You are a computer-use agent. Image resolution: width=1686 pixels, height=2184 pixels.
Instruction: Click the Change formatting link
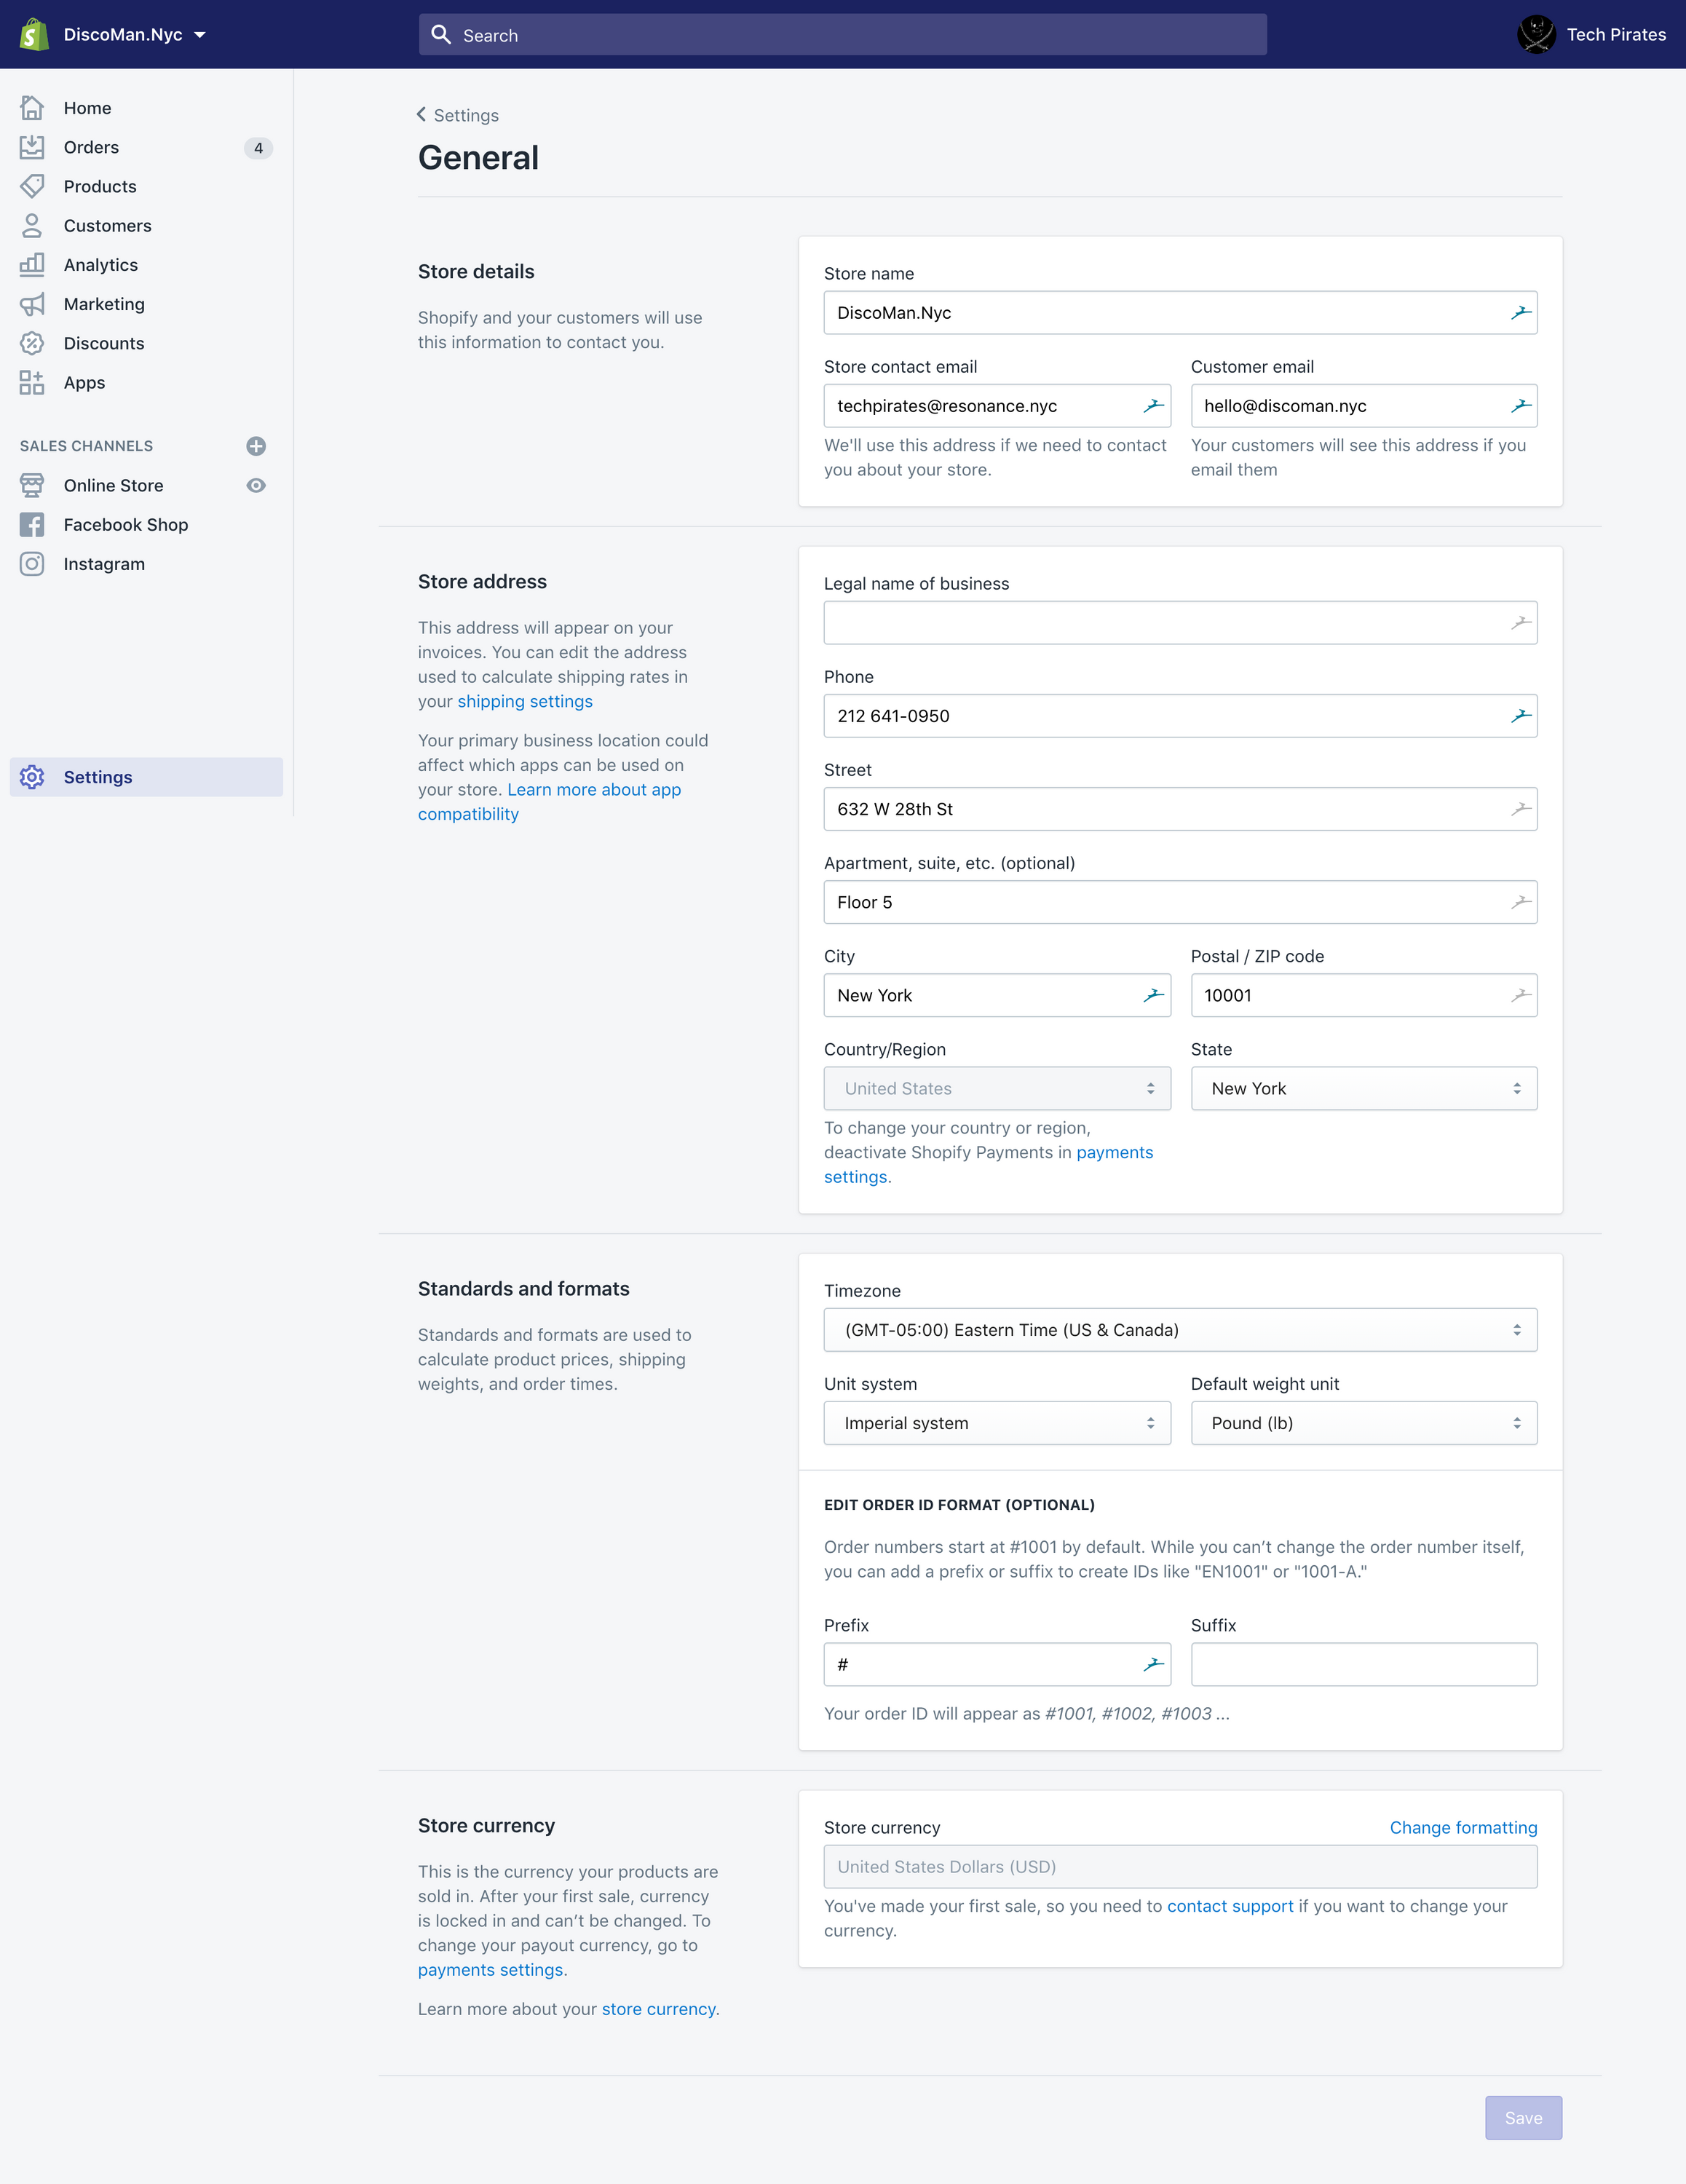click(1463, 1828)
